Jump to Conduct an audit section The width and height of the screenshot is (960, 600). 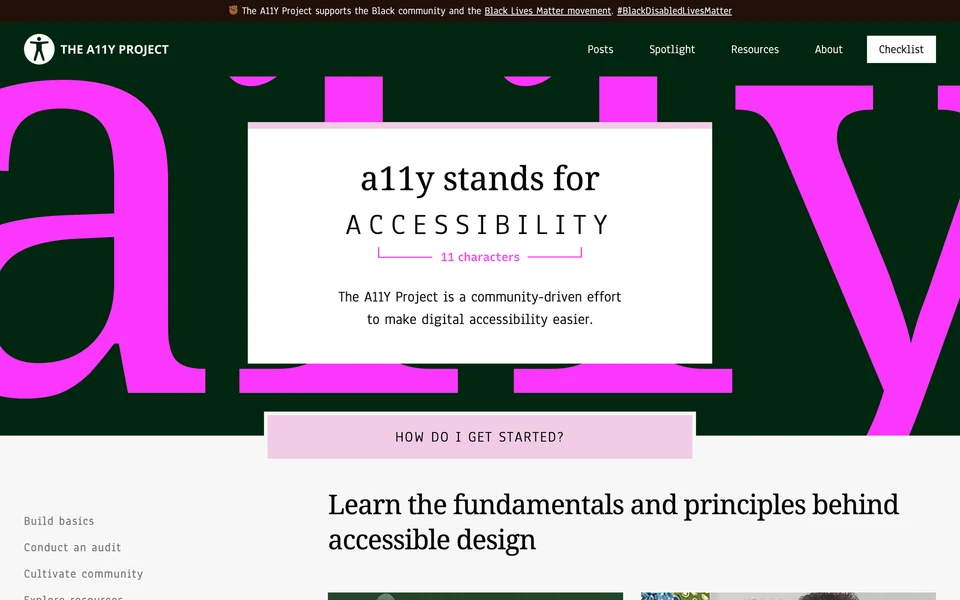click(x=72, y=547)
